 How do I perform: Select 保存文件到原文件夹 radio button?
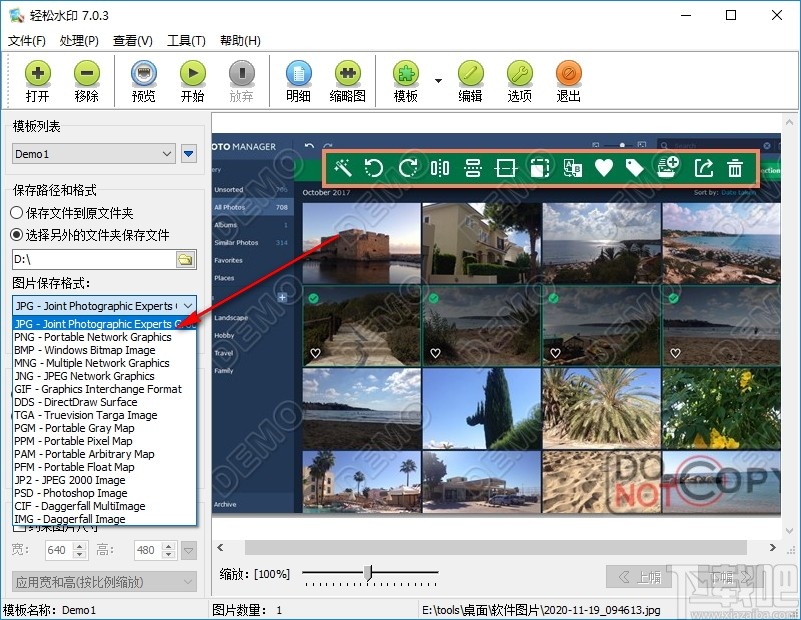click(17, 213)
